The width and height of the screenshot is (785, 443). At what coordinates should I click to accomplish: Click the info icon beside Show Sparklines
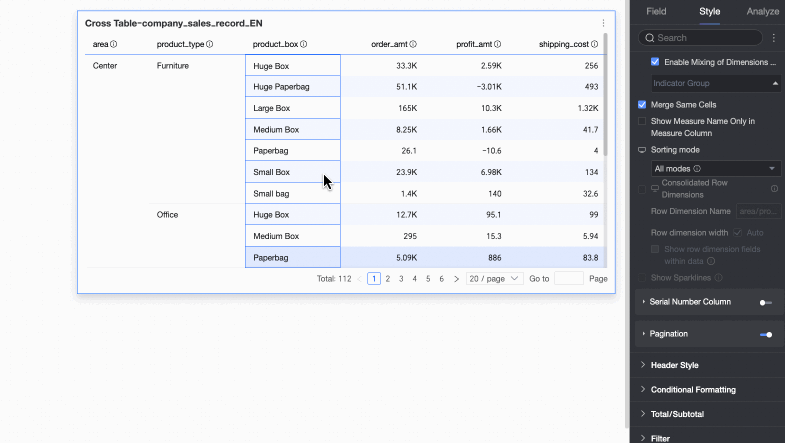pyautogui.click(x=718, y=277)
